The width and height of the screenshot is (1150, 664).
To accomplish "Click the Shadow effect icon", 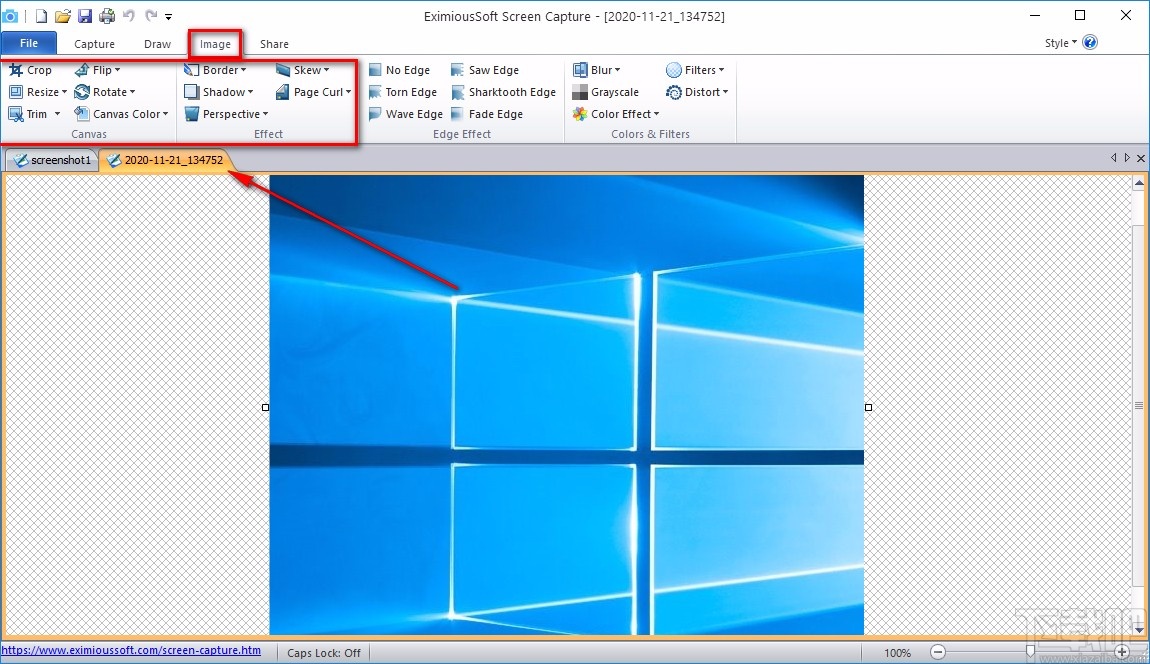I will point(191,92).
